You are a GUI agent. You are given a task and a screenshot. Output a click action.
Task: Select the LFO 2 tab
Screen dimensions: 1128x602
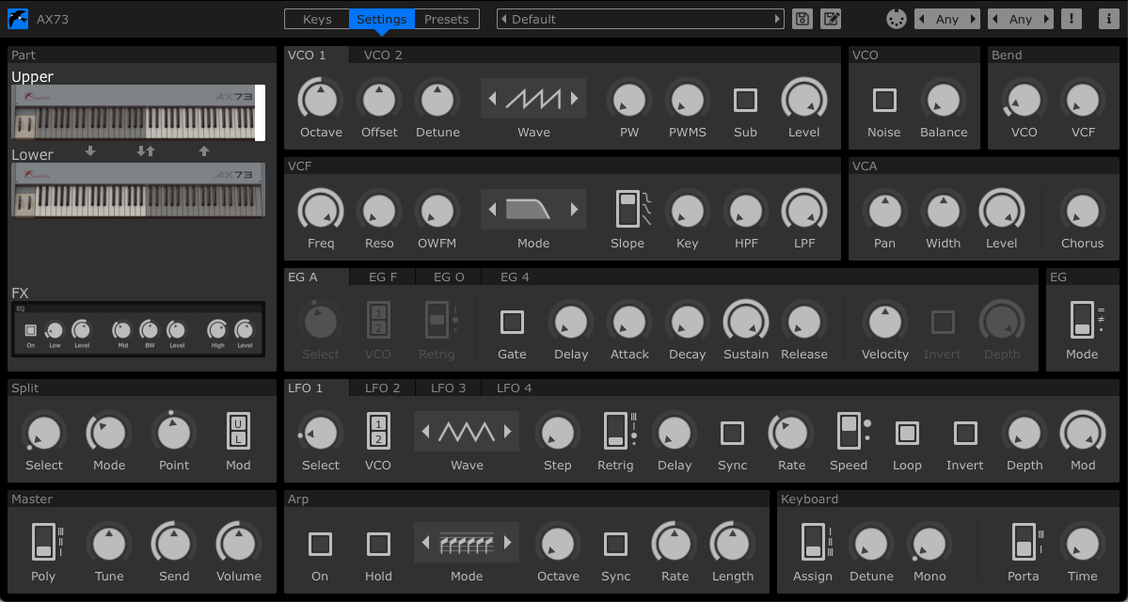coord(381,388)
